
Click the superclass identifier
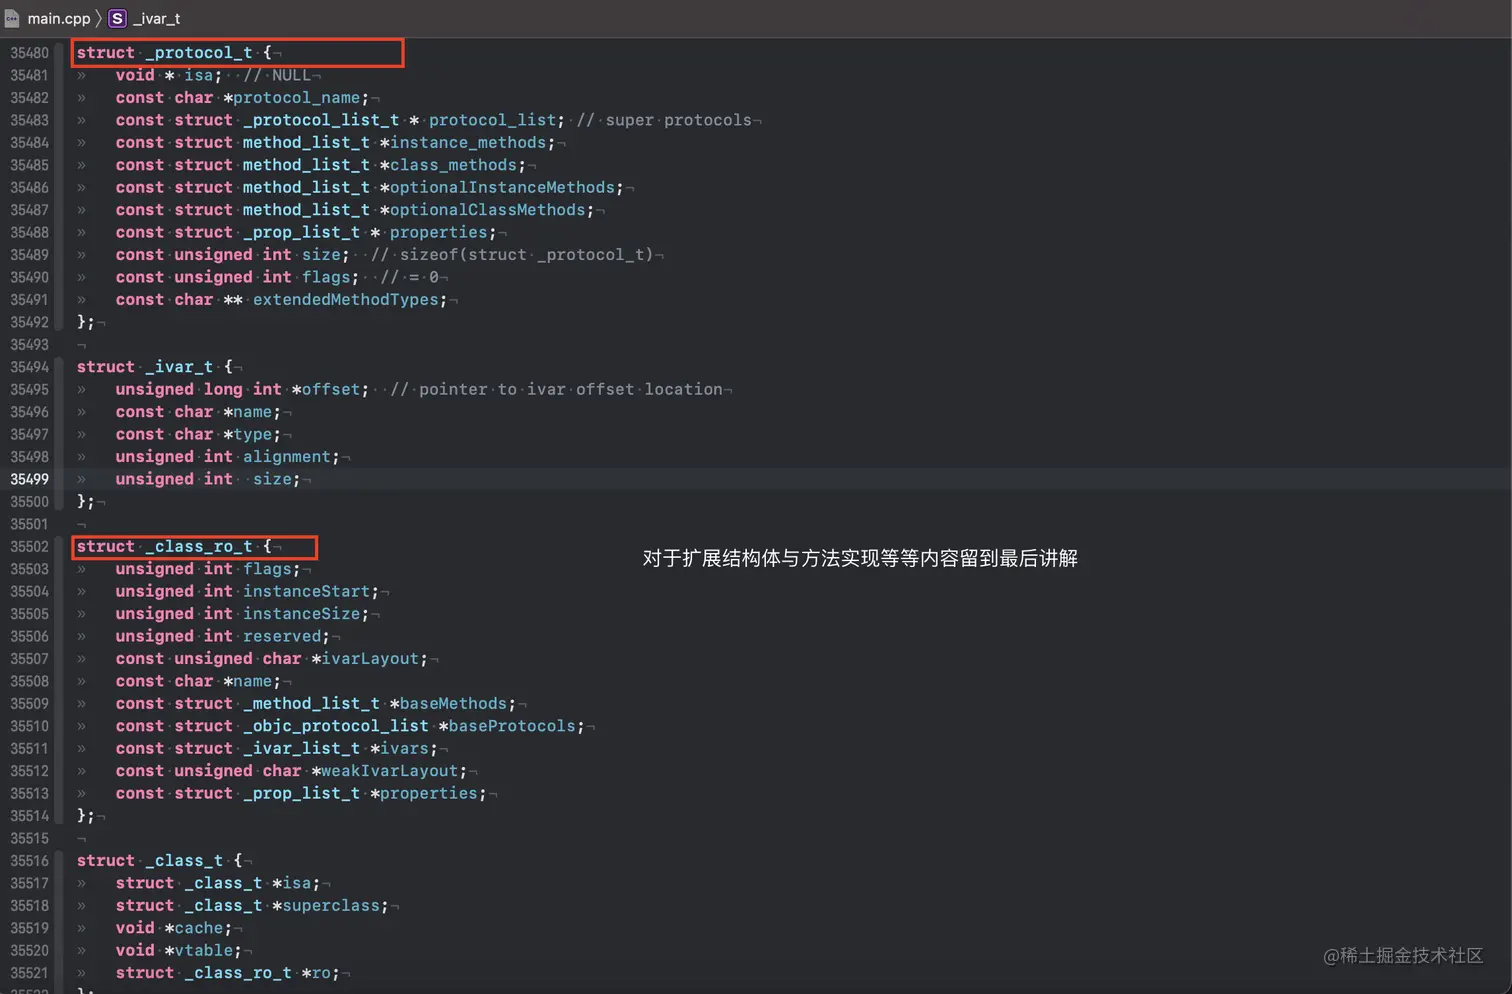tap(331, 906)
